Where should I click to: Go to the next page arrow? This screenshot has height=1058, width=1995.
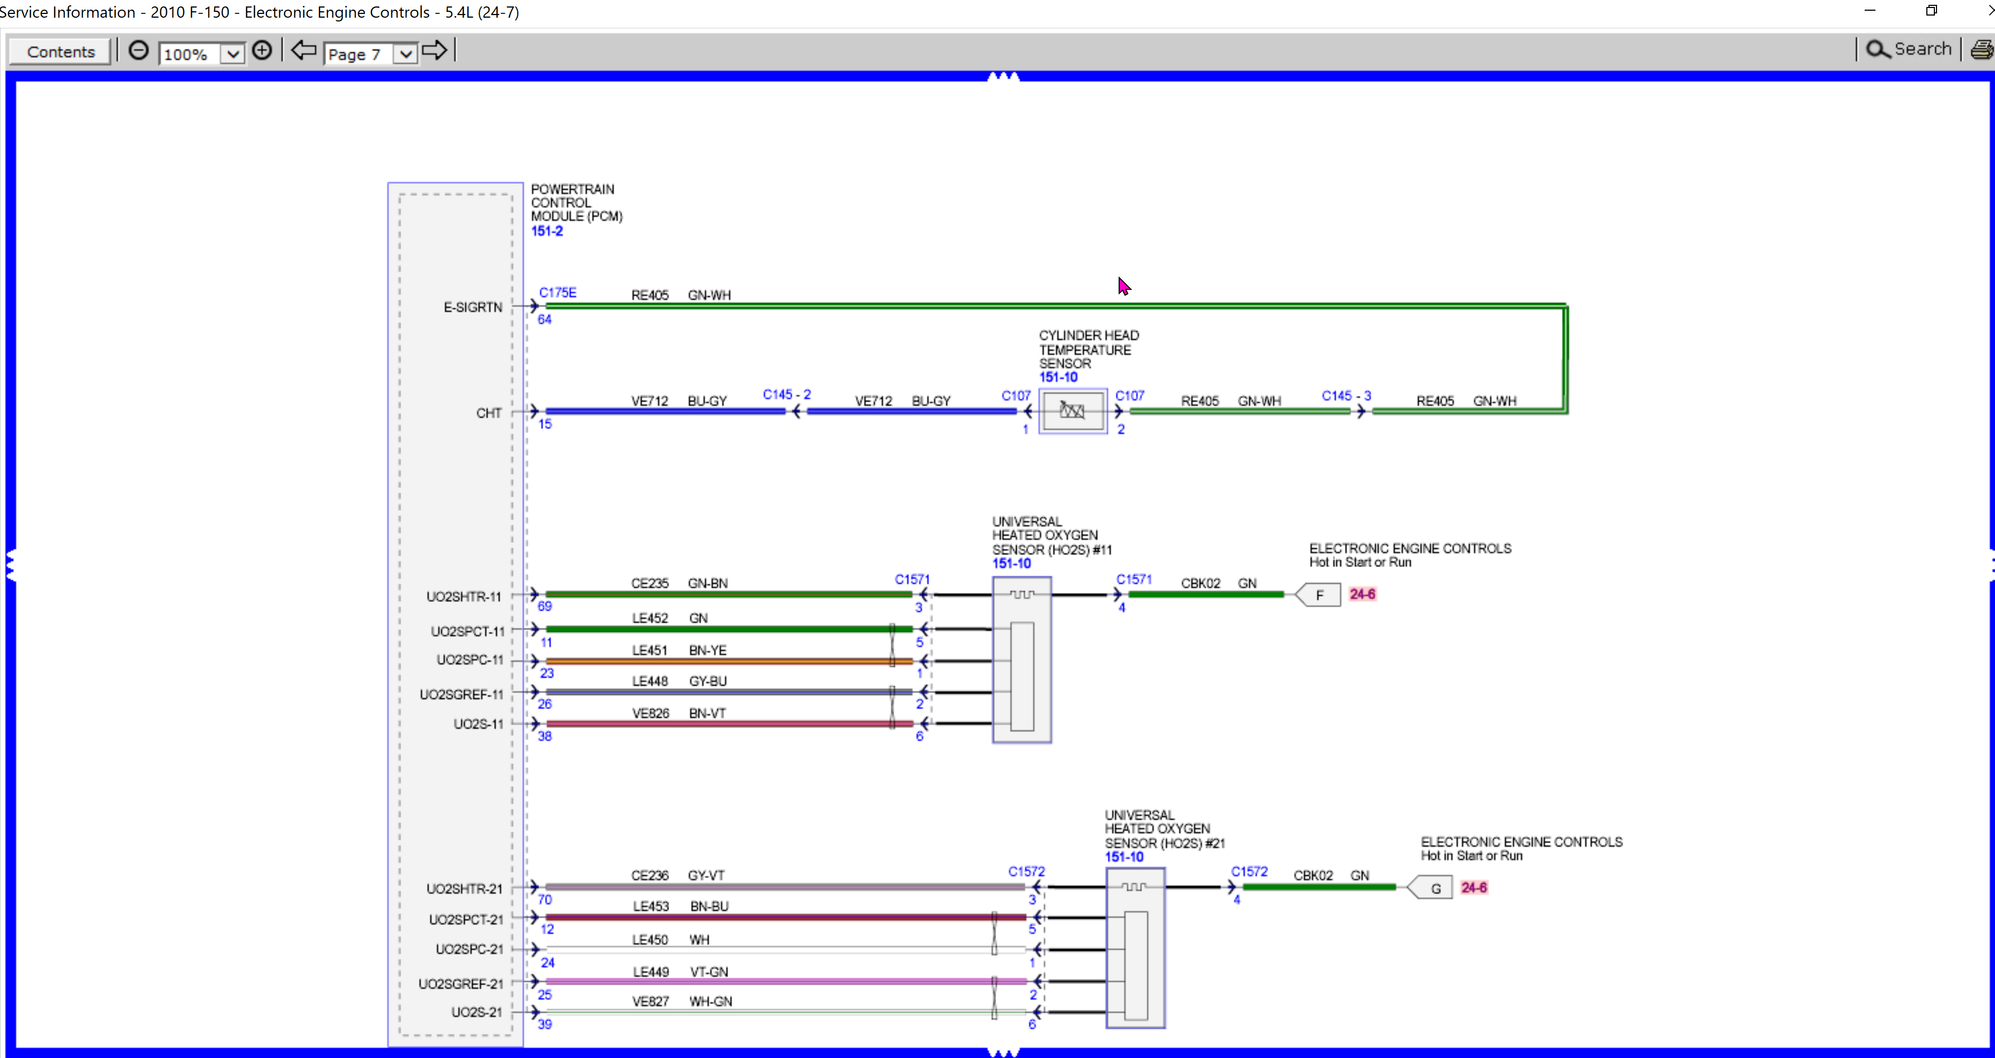tap(435, 51)
